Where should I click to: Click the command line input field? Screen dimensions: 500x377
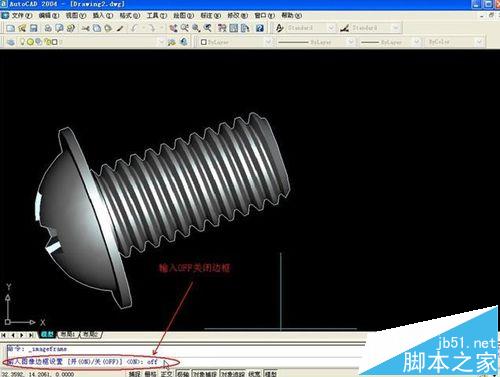point(185,361)
